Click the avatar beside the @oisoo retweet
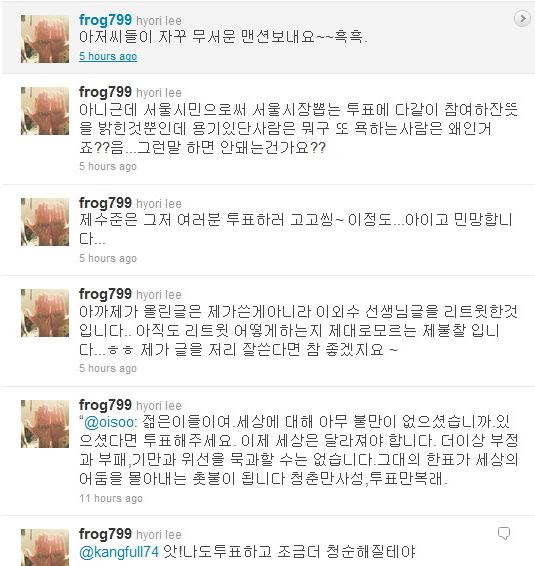Viewport: 535px width, 566px height. coord(45,424)
